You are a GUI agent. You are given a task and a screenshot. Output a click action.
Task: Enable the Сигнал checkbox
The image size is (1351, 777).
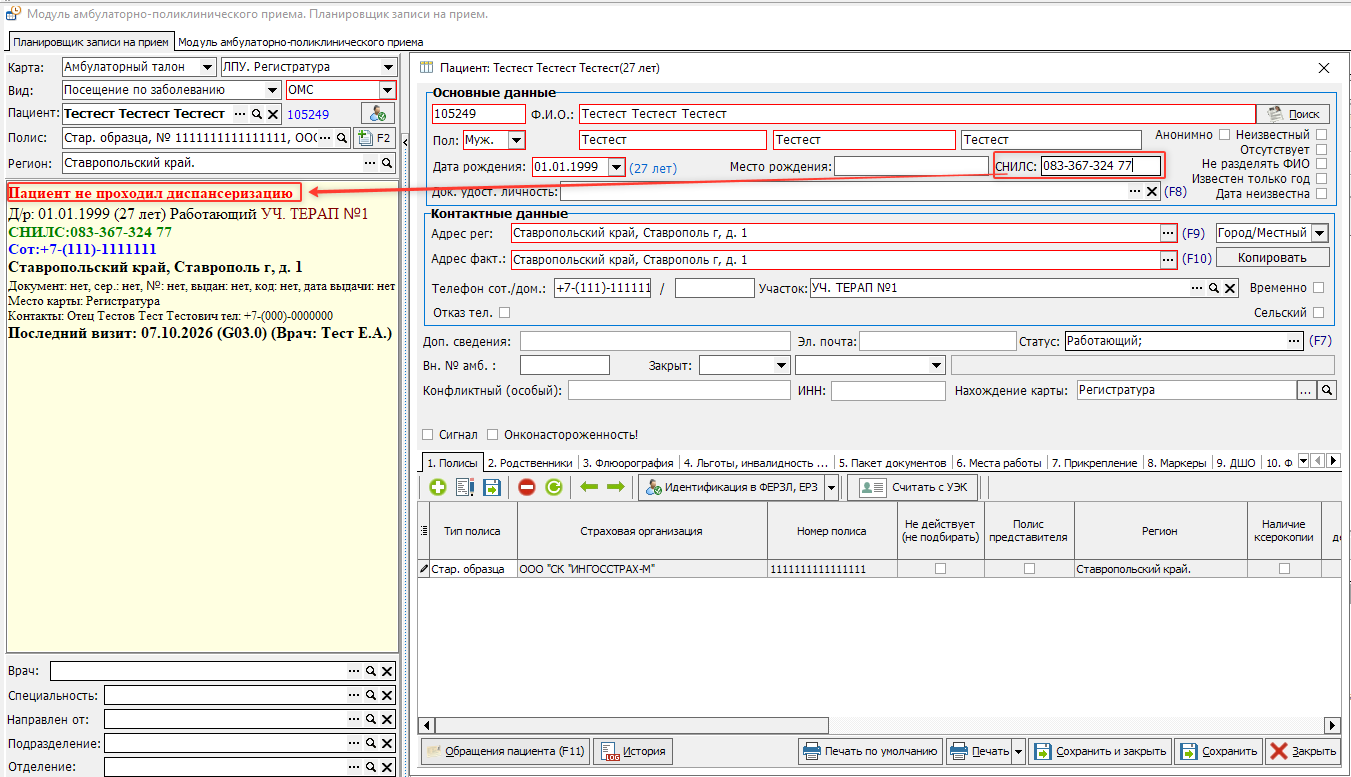click(x=428, y=435)
